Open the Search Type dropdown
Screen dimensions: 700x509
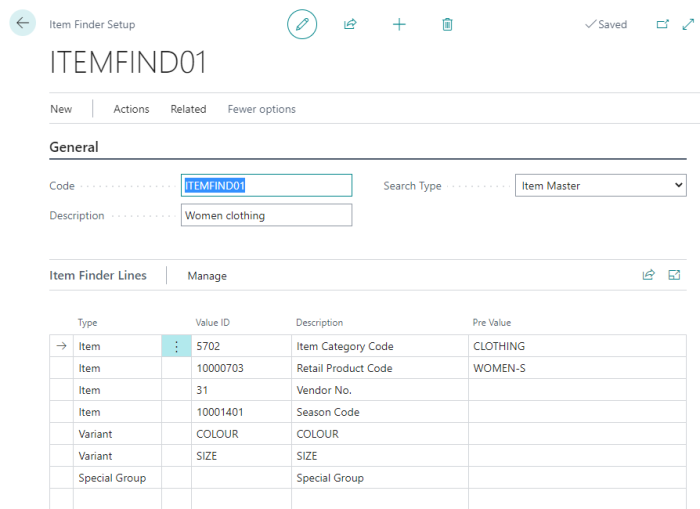[601, 186]
